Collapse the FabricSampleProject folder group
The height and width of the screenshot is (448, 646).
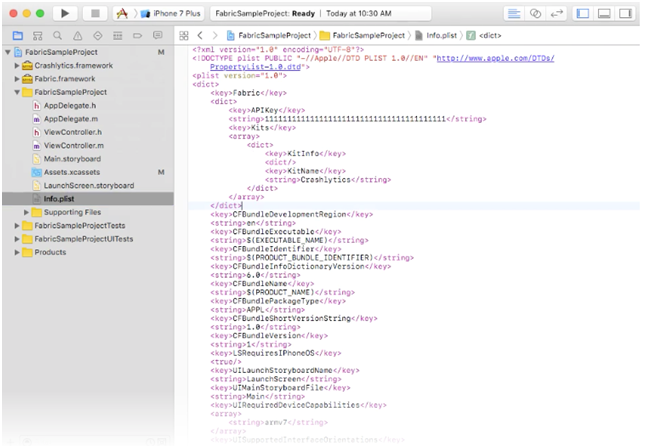17,92
